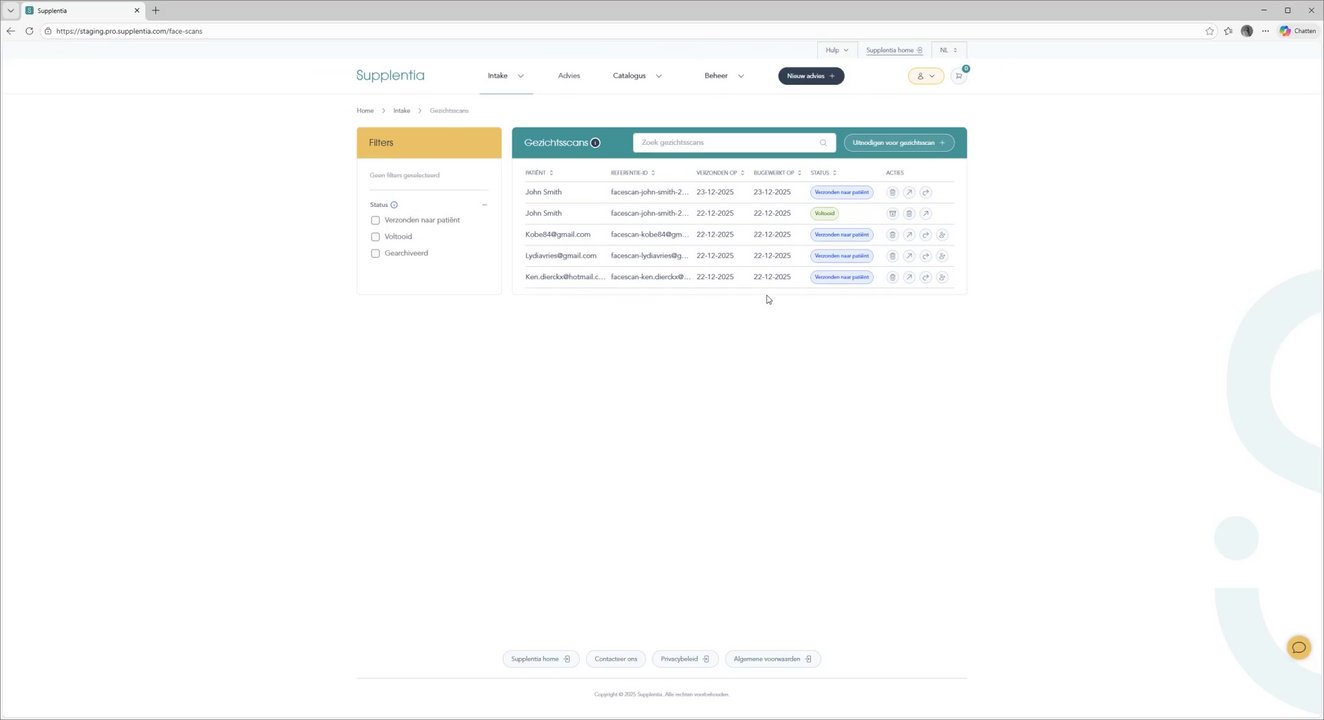Delete the John Smith scan sent 23-12-2025

click(892, 192)
